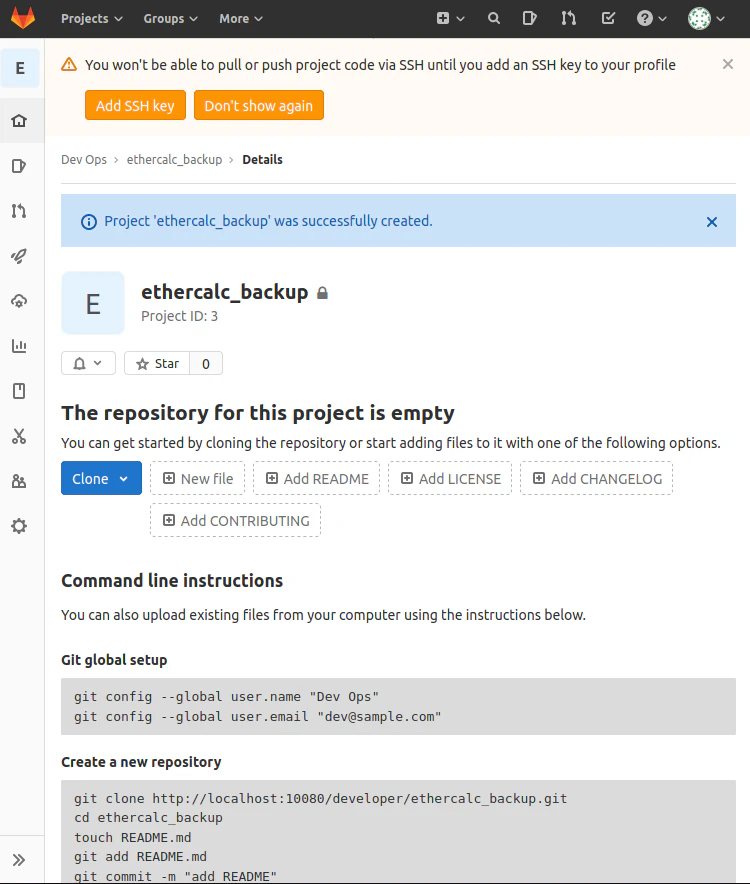Viewport: 750px width, 884px height.
Task: Open the Wiki book icon in the sidebar
Action: [x=19, y=391]
